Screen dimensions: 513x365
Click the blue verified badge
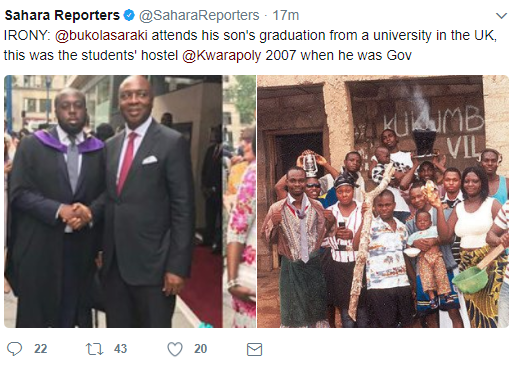(x=129, y=15)
